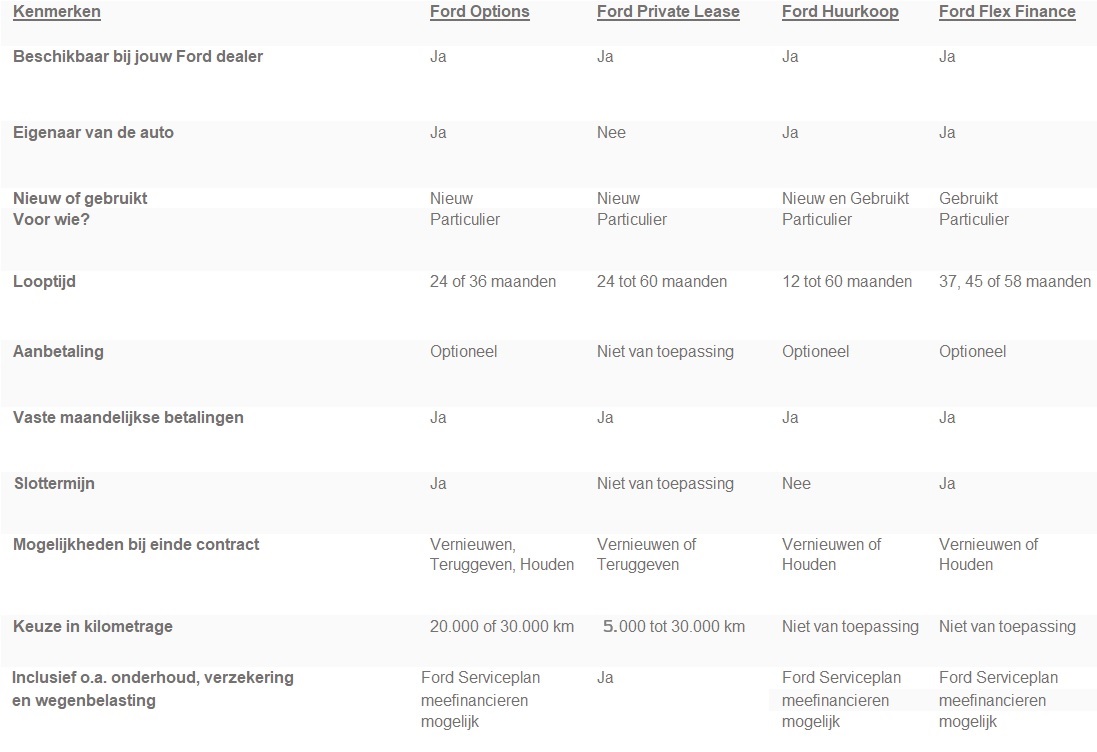Click the '24 of 36 maanden' cell
The image size is (1097, 752).
pos(493,282)
